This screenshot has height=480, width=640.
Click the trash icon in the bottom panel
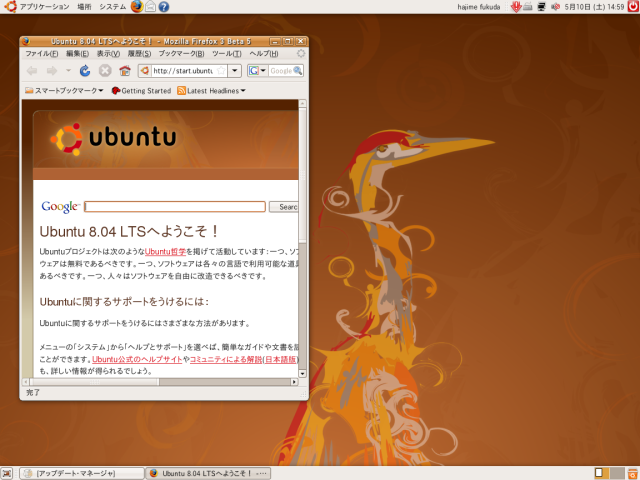click(x=633, y=473)
